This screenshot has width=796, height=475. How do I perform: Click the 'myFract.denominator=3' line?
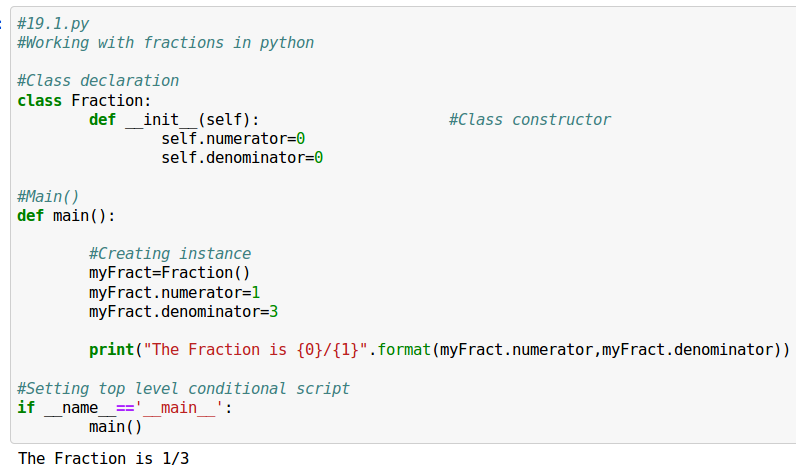[183, 311]
